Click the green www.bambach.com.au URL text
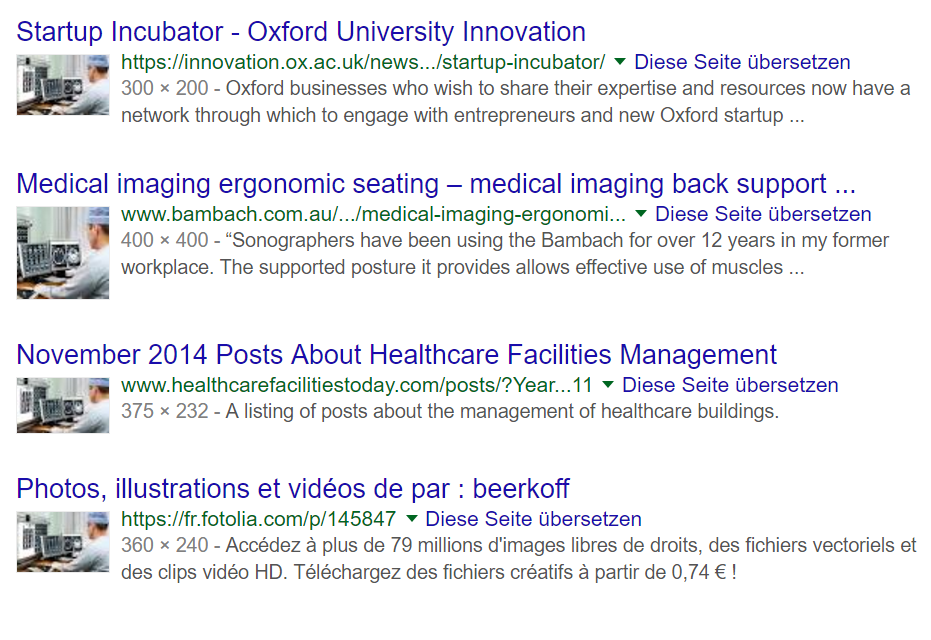This screenshot has width=931, height=640. [x=373, y=215]
